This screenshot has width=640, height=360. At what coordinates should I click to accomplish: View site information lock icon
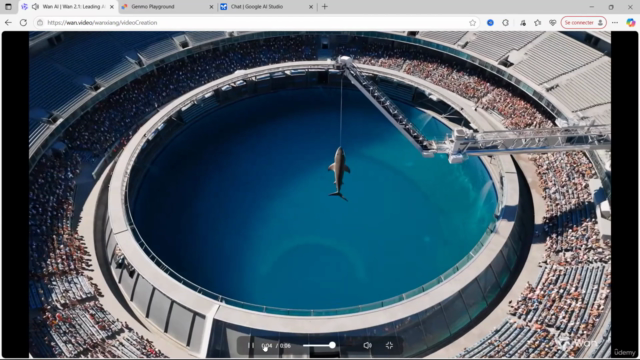(40, 22)
